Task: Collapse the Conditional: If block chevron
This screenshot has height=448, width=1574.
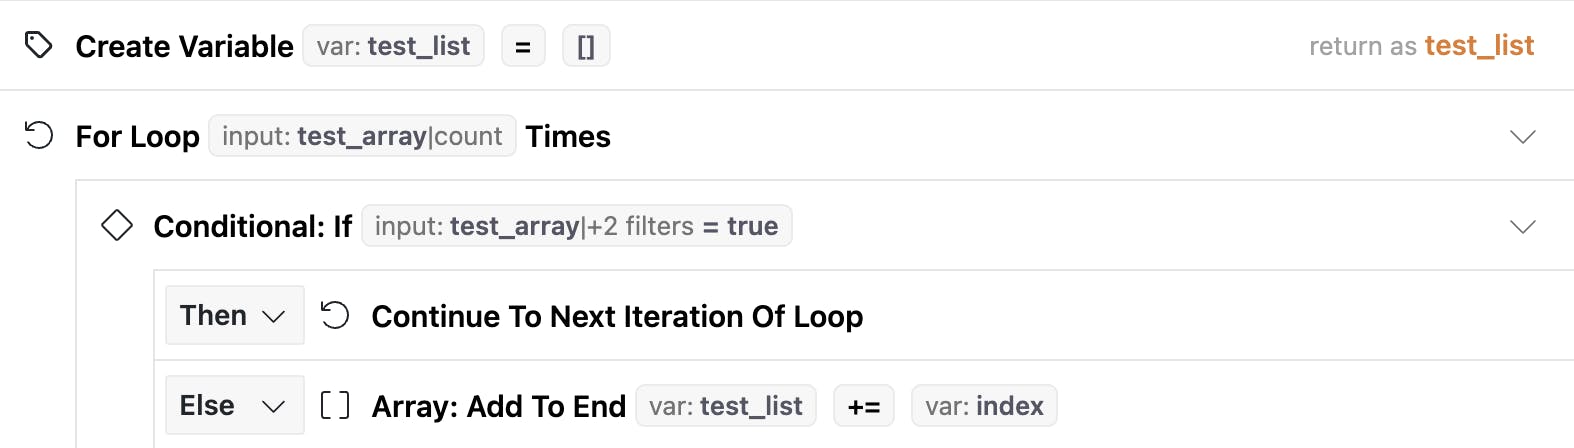Action: (1522, 226)
